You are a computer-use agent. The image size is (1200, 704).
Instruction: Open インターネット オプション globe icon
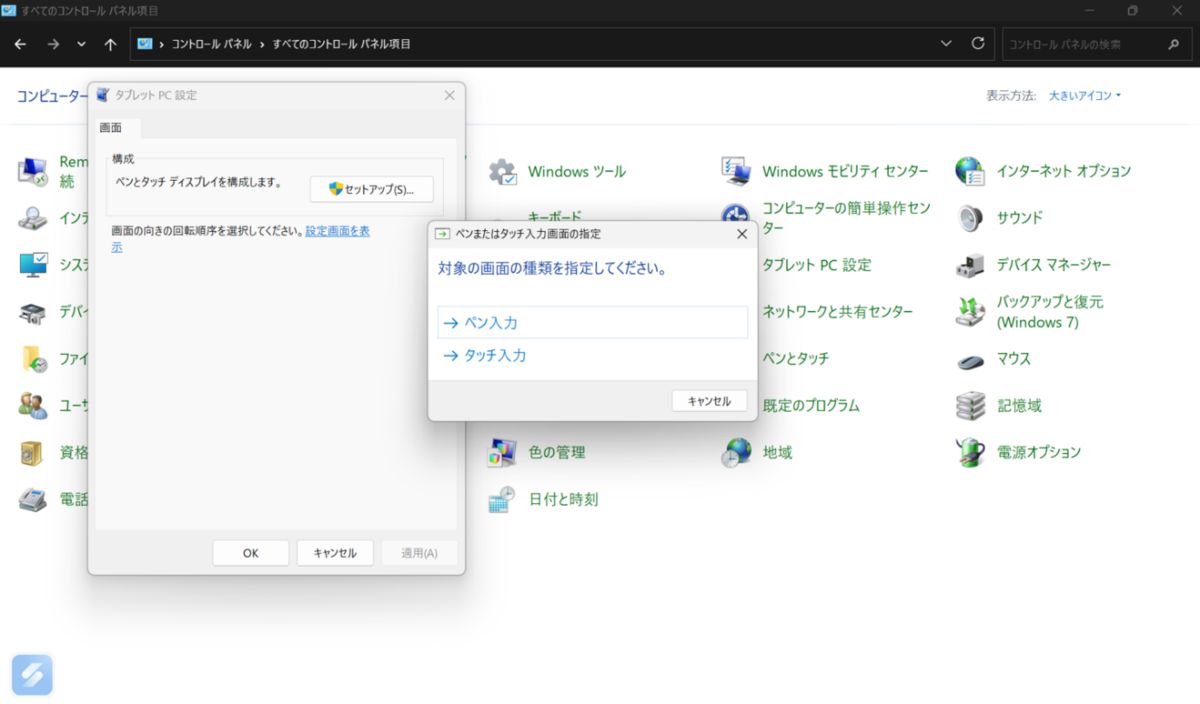[970, 172]
